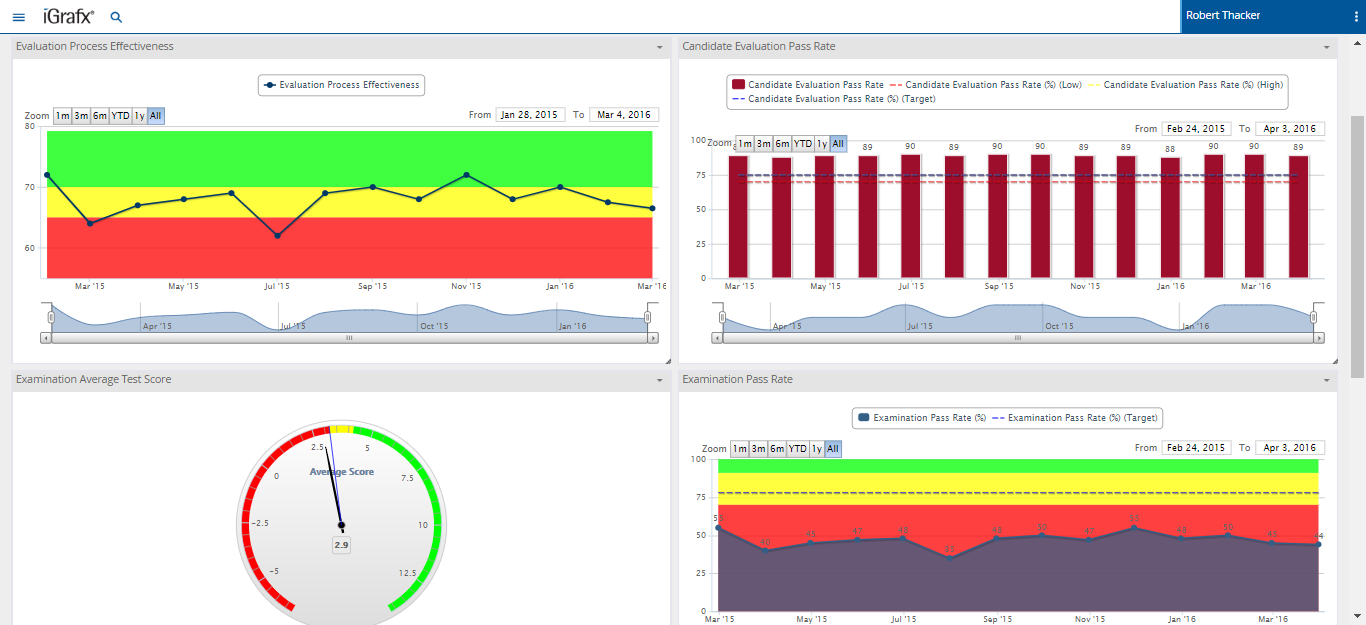Click the right scroll arrow of the Evaluation Process Effectiveness navigator
The height and width of the screenshot is (625, 1366).
pyautogui.click(x=651, y=338)
